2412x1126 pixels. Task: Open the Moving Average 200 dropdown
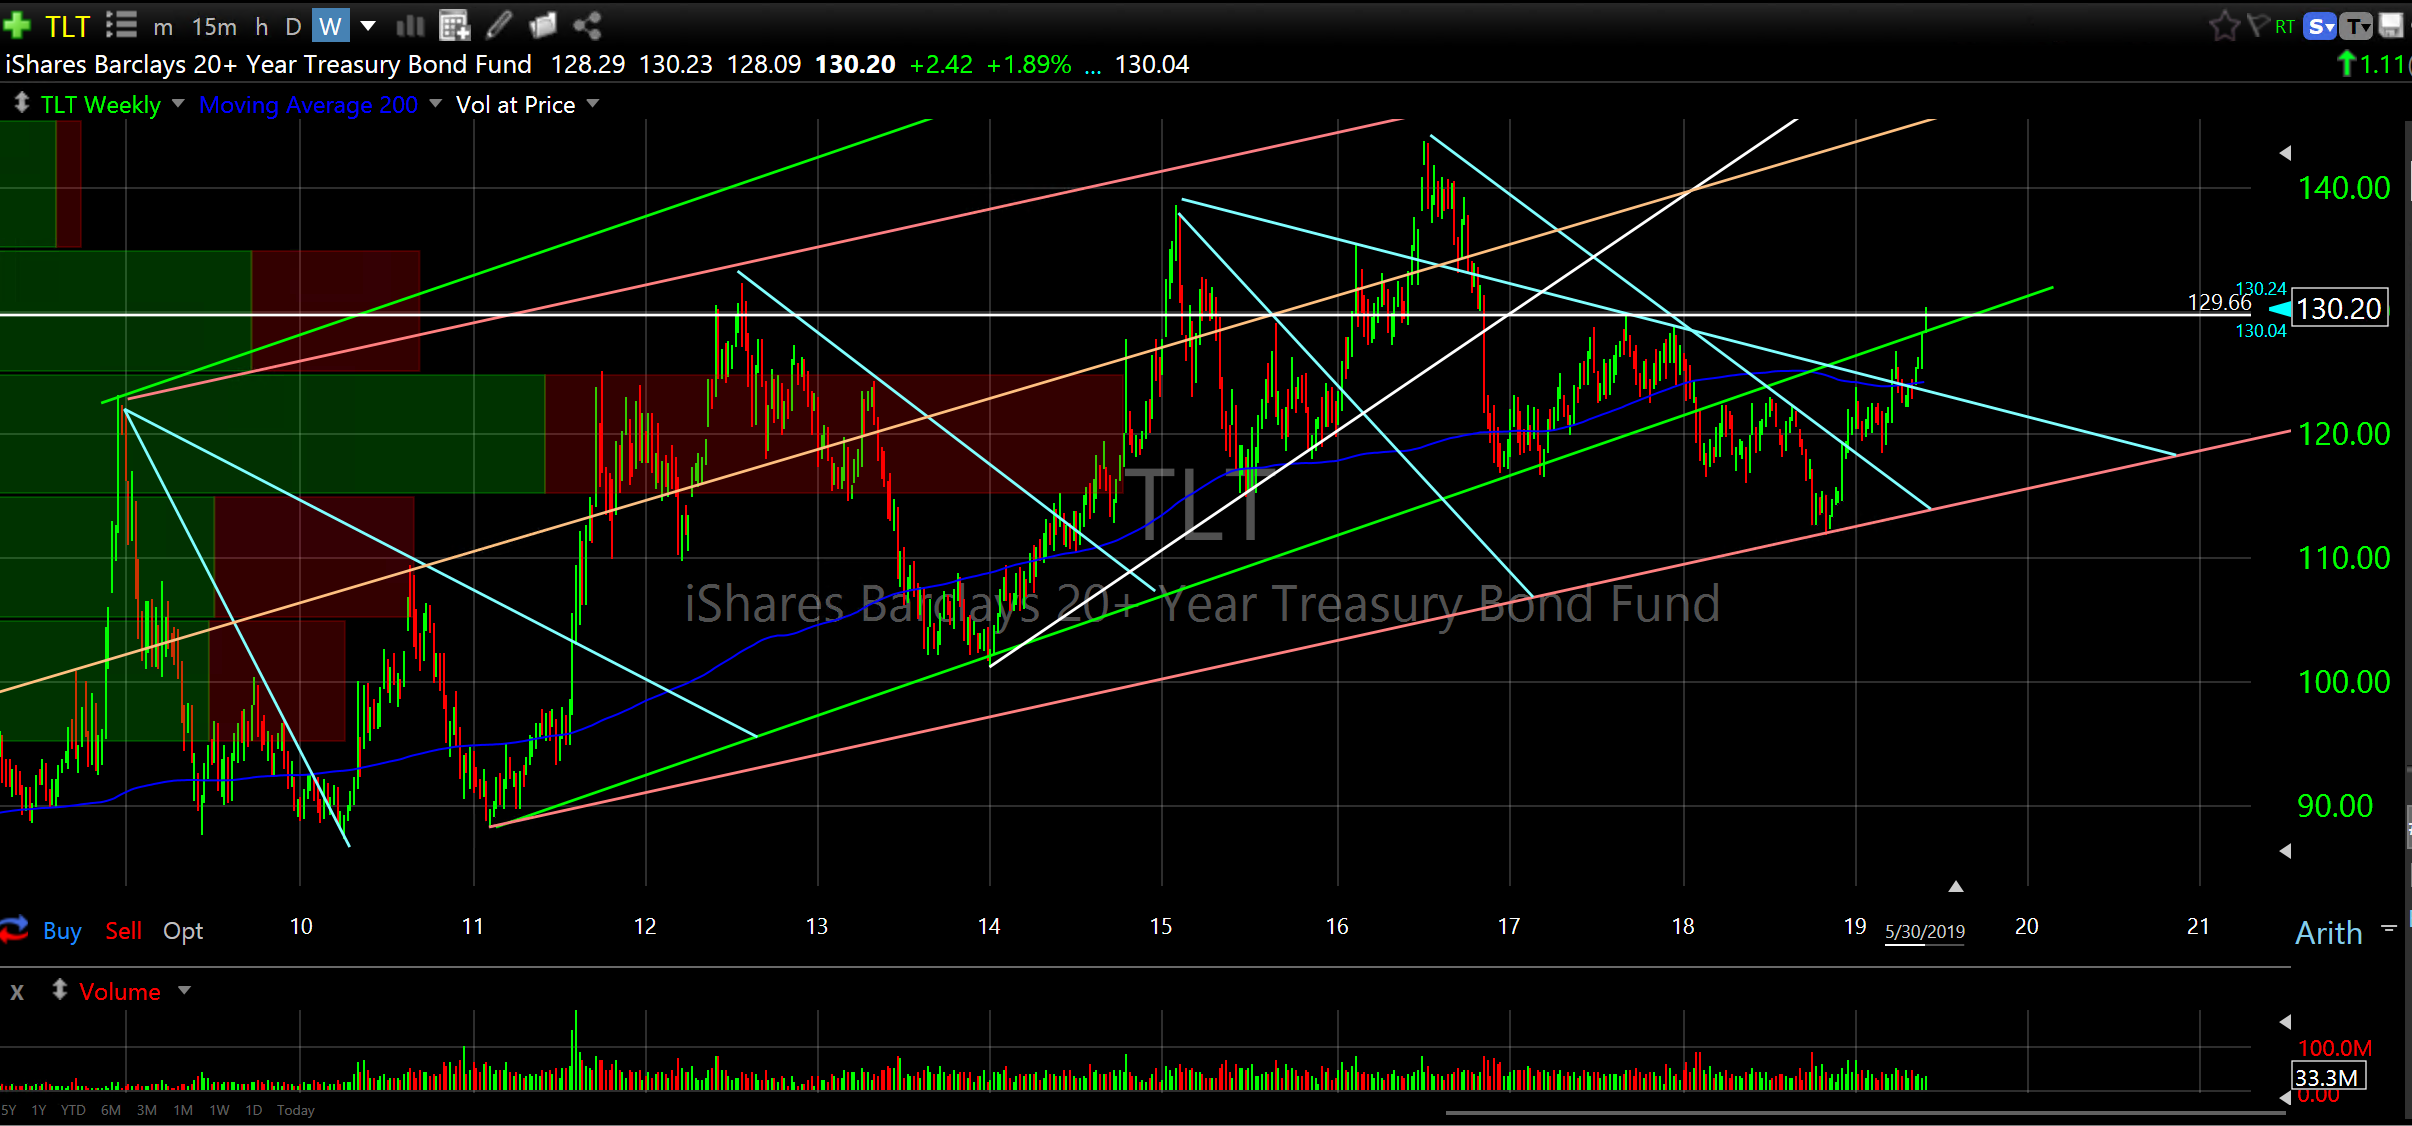(435, 104)
